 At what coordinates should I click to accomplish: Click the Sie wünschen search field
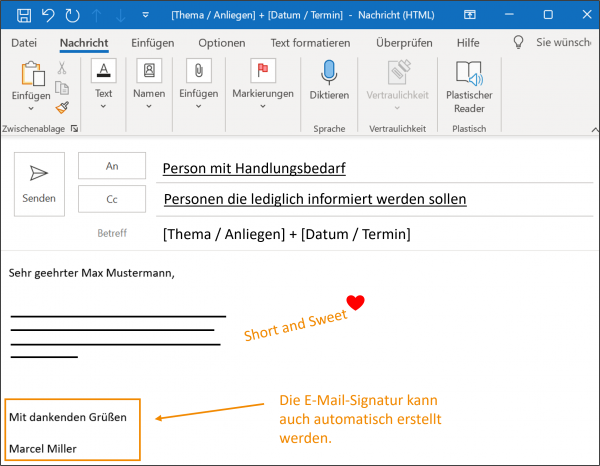coord(563,42)
